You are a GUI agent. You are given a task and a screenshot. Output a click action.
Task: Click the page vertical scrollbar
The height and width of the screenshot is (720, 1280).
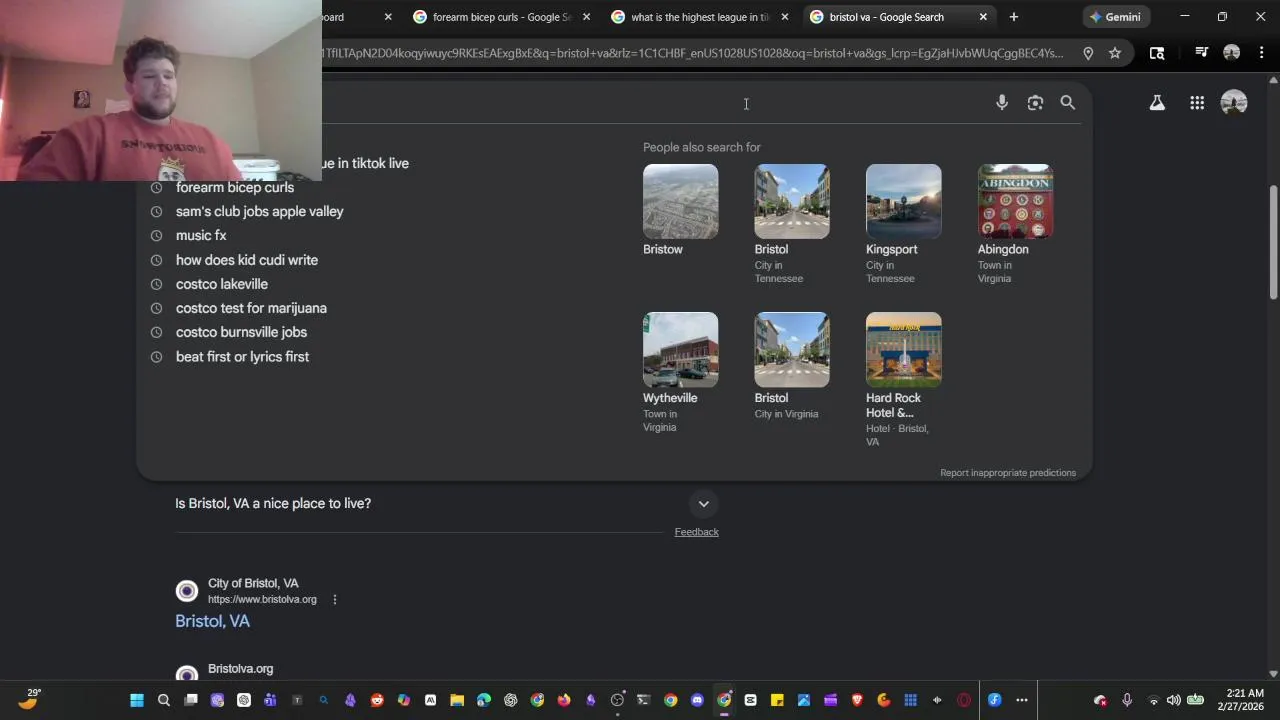pyautogui.click(x=1273, y=243)
